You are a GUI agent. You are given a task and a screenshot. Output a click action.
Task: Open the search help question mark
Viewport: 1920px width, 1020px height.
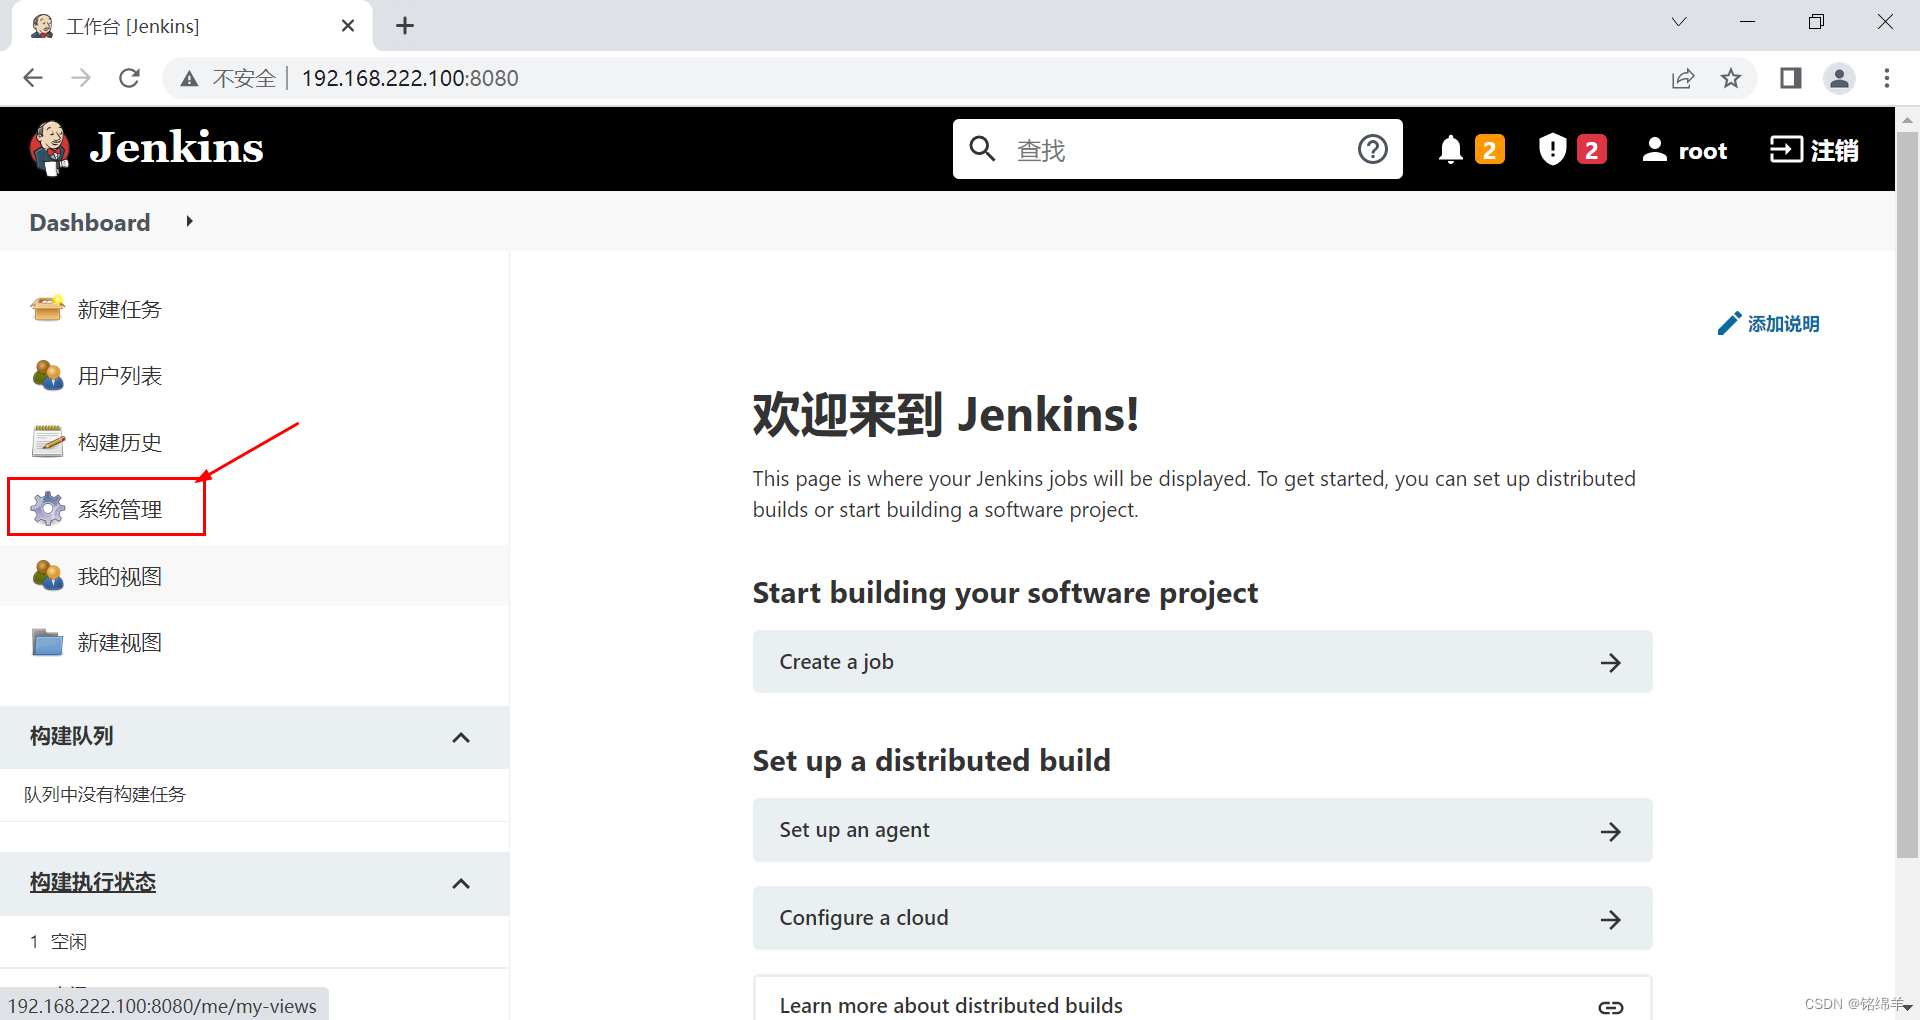click(x=1373, y=148)
